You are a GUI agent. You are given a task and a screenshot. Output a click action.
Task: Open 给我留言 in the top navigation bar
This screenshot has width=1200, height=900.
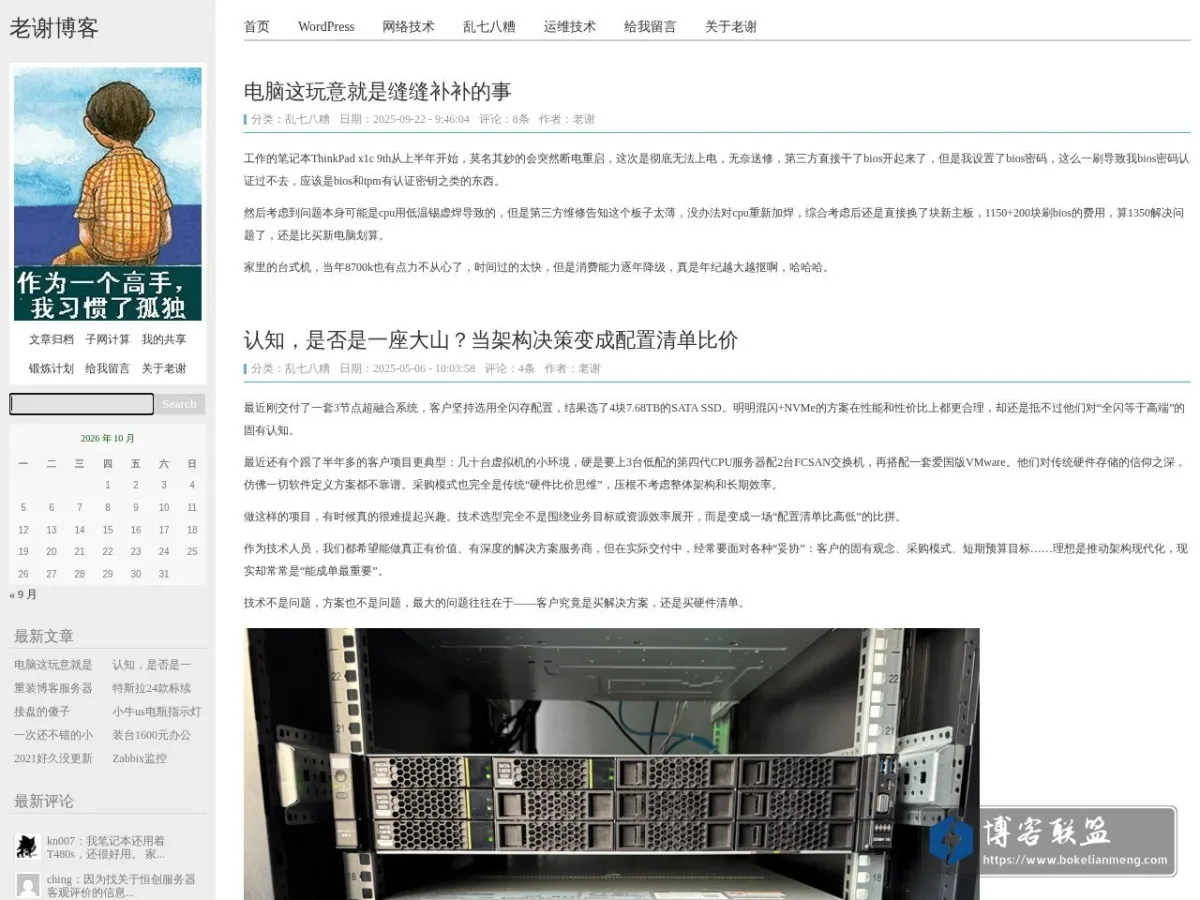click(x=650, y=27)
